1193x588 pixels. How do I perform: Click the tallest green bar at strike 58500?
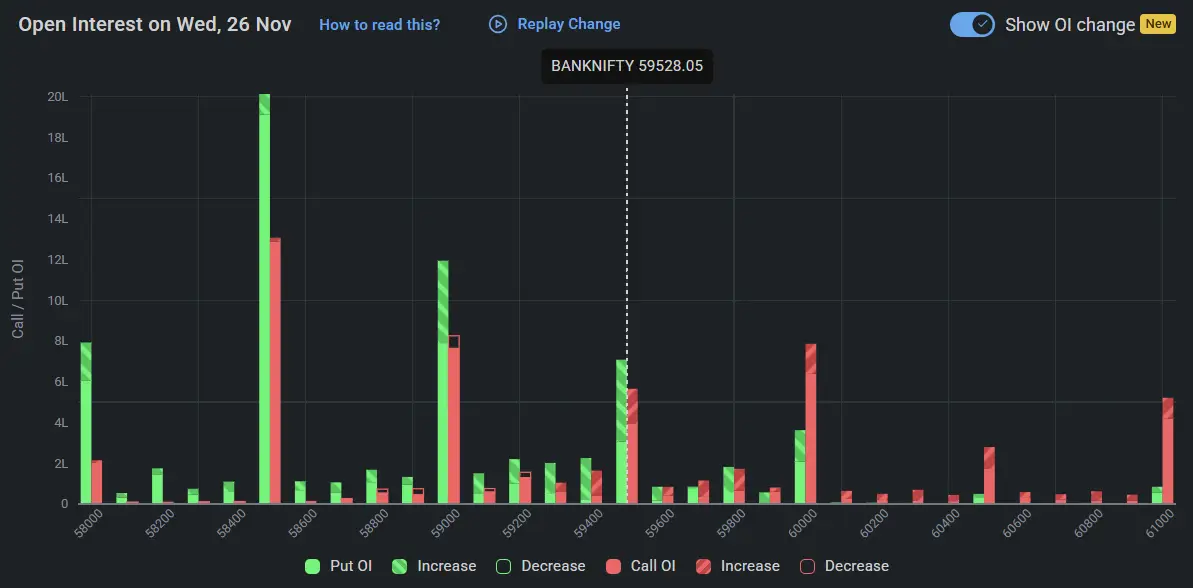pos(263,300)
